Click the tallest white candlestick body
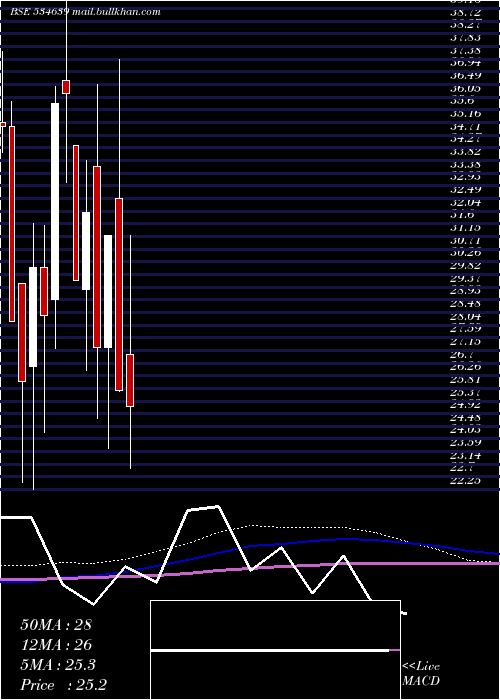Image resolution: width=500 pixels, height=700 pixels. (55, 201)
